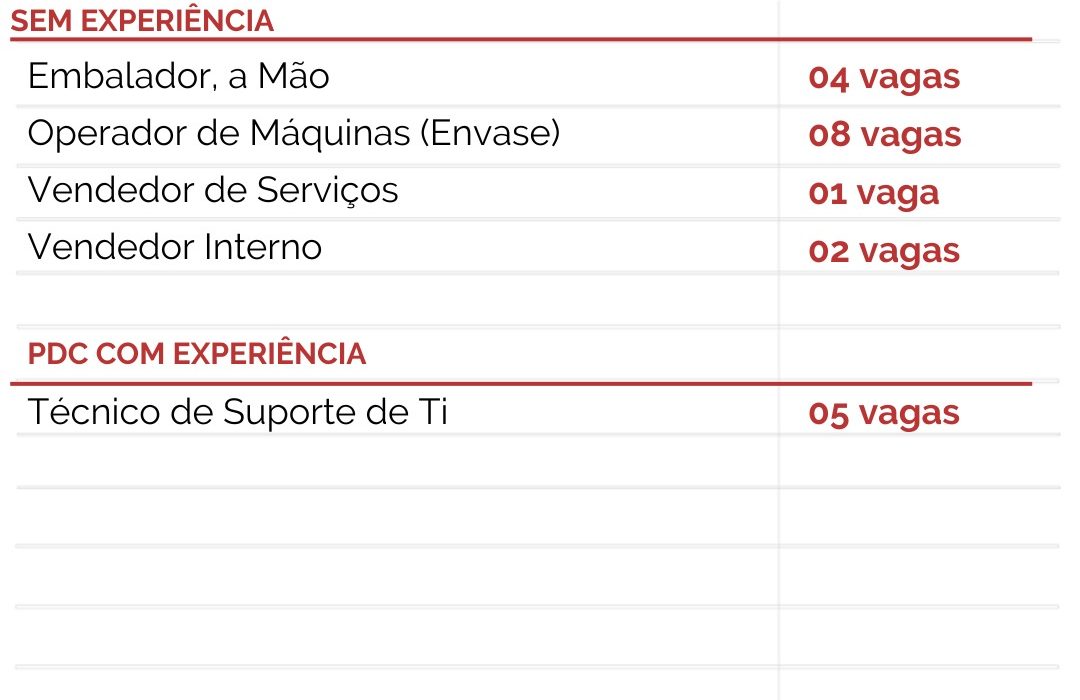
Task: Click the 04 vagas count
Action: point(884,77)
